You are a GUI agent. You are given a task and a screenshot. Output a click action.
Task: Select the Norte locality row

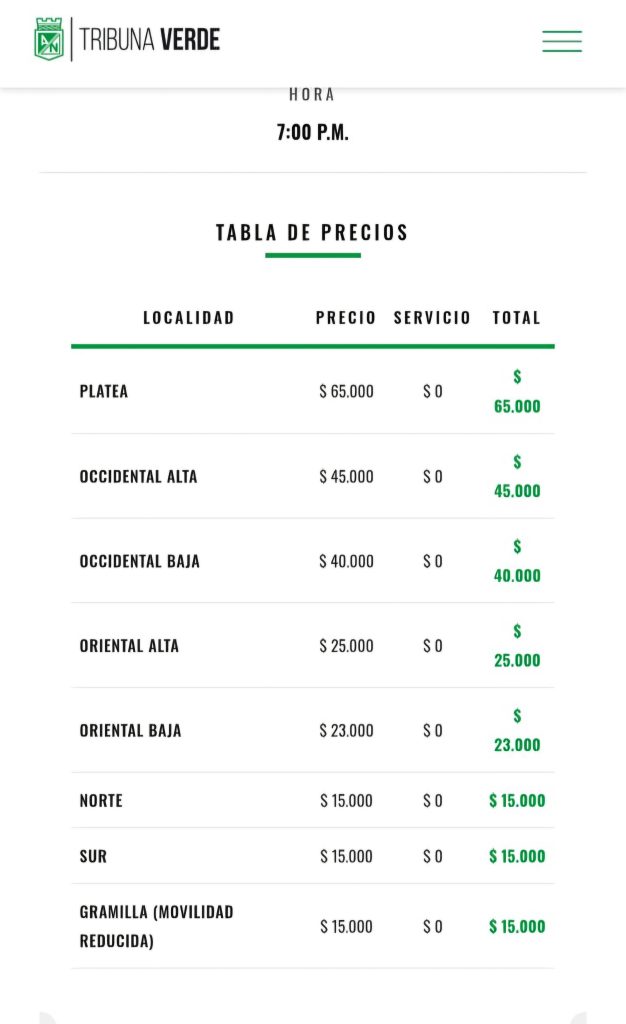coord(313,801)
